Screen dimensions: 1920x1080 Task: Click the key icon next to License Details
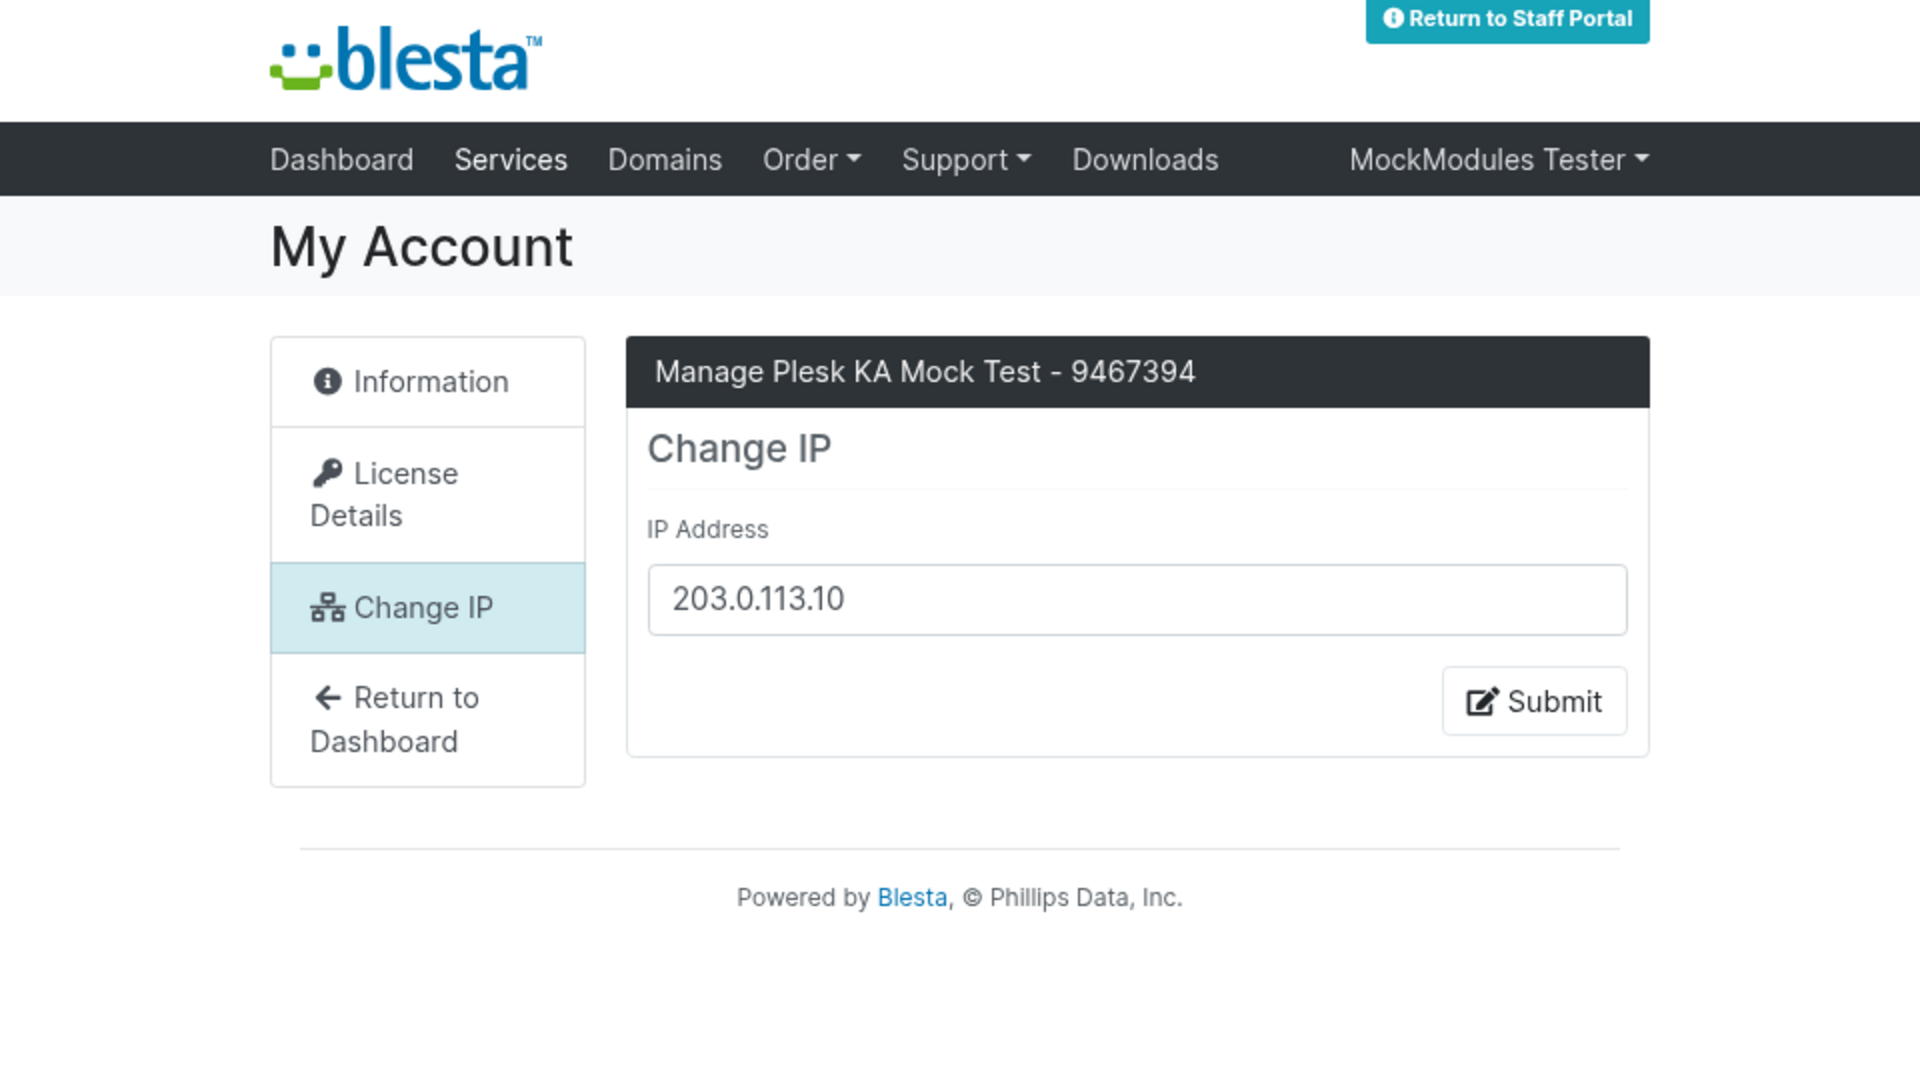327,472
